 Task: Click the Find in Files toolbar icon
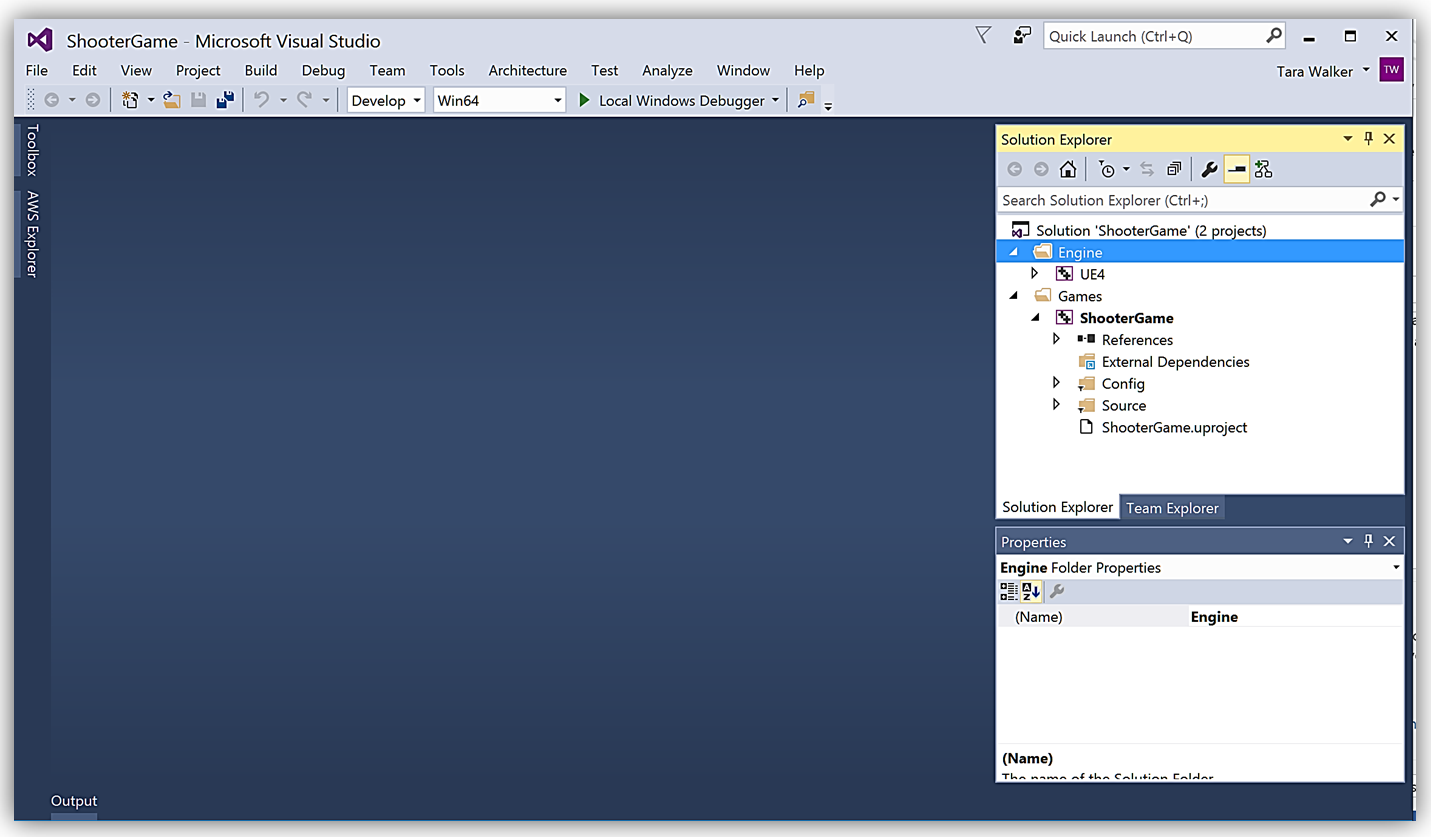(x=805, y=100)
